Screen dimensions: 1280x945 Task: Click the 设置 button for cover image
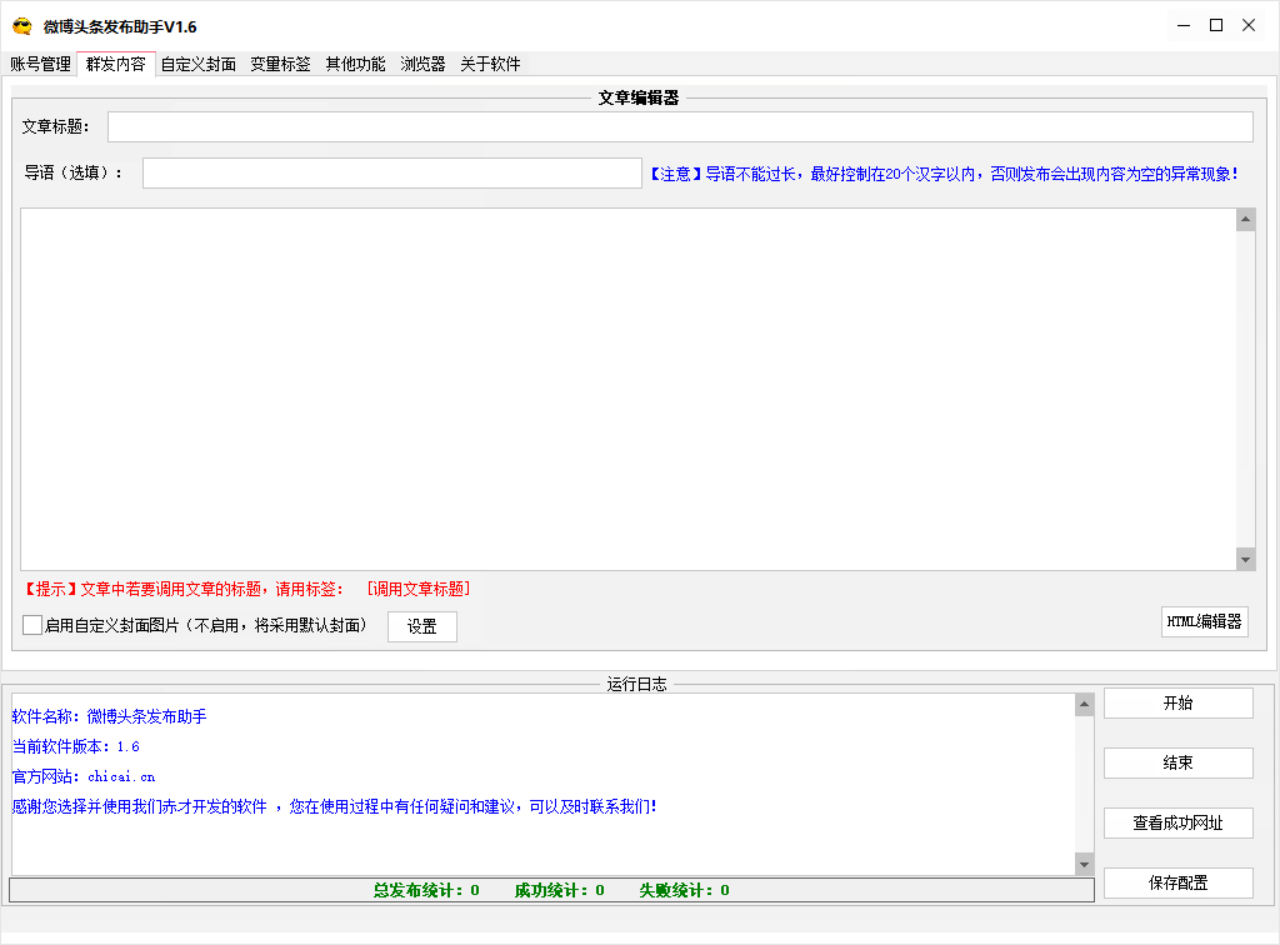click(422, 627)
